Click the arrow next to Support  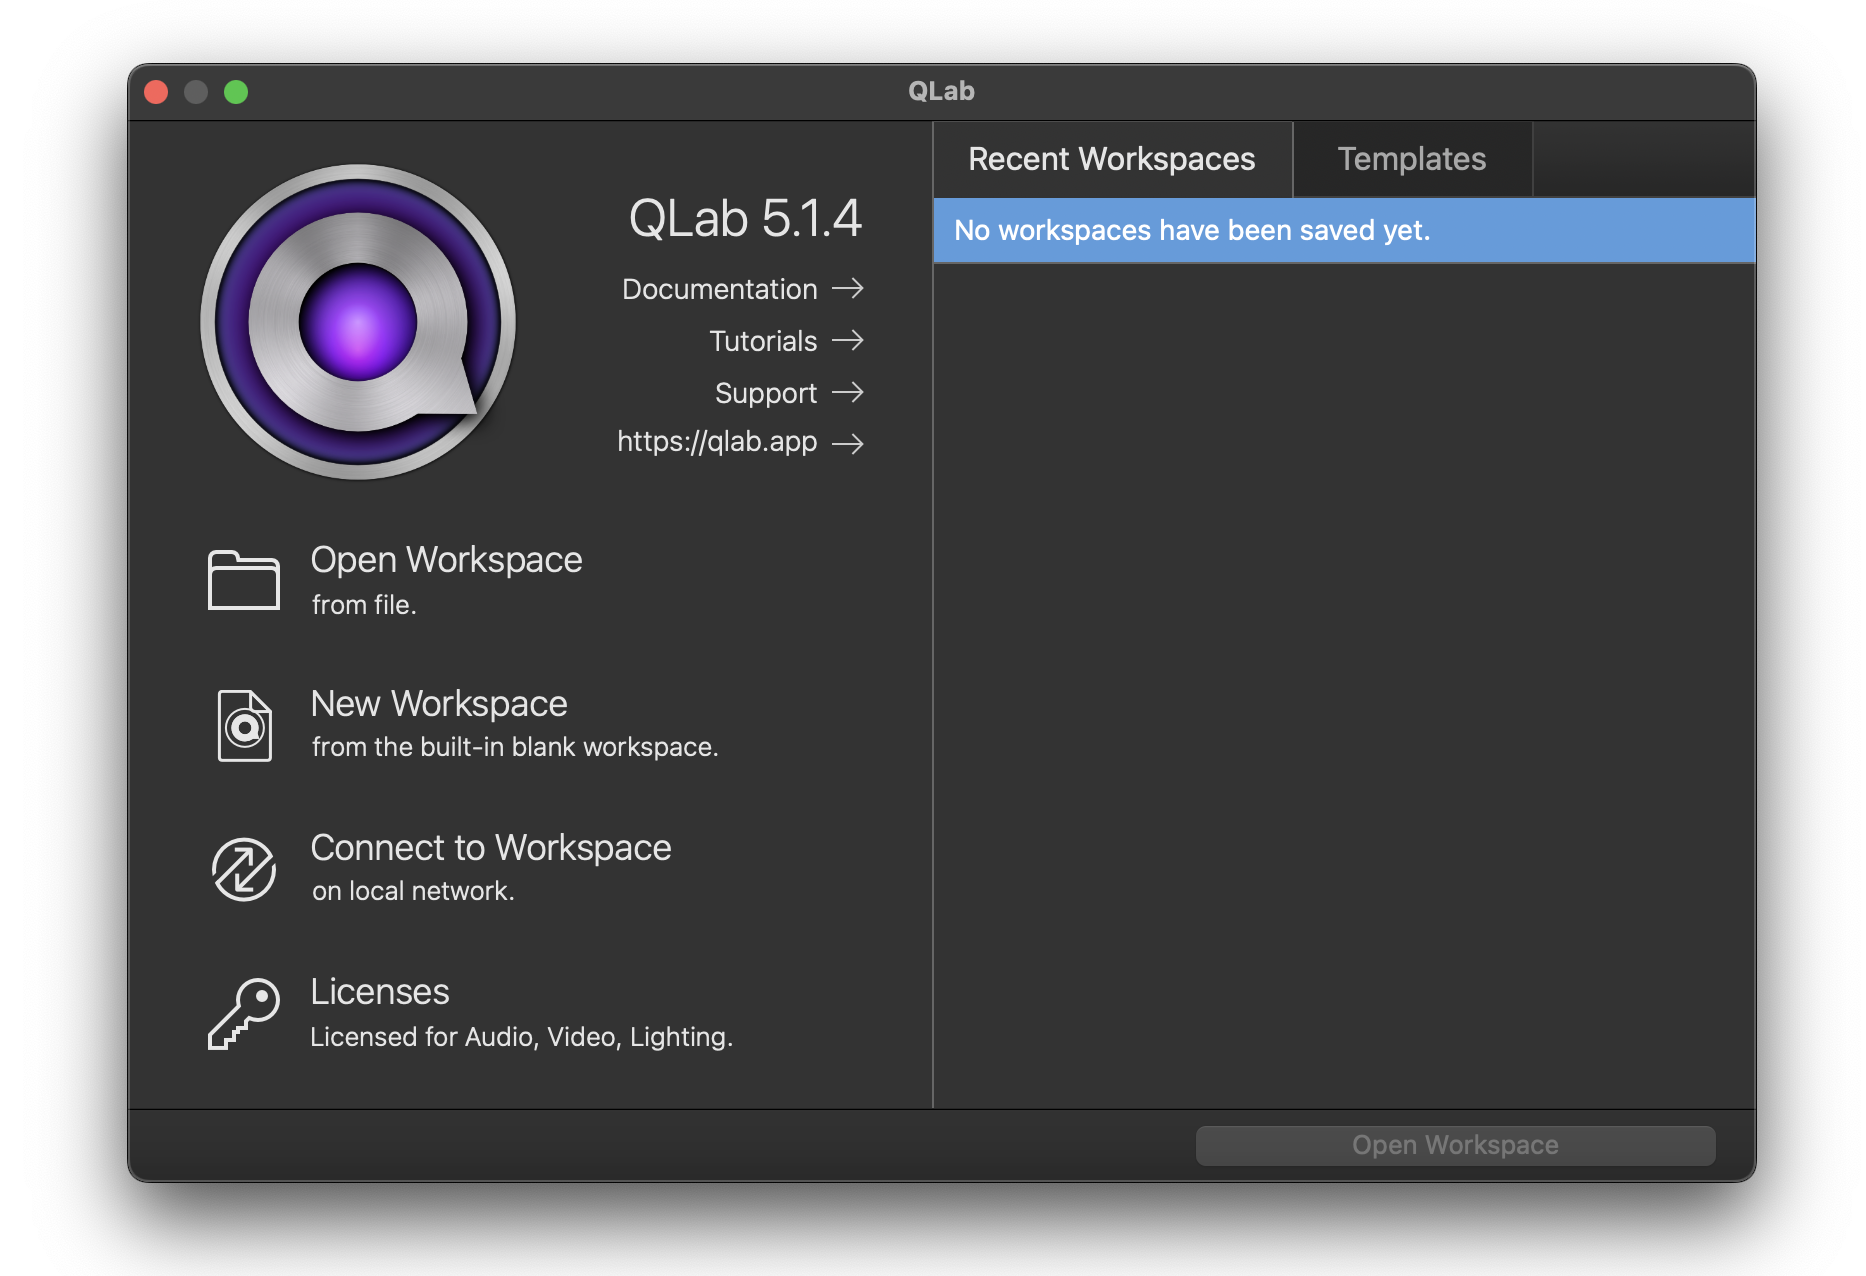pos(848,393)
